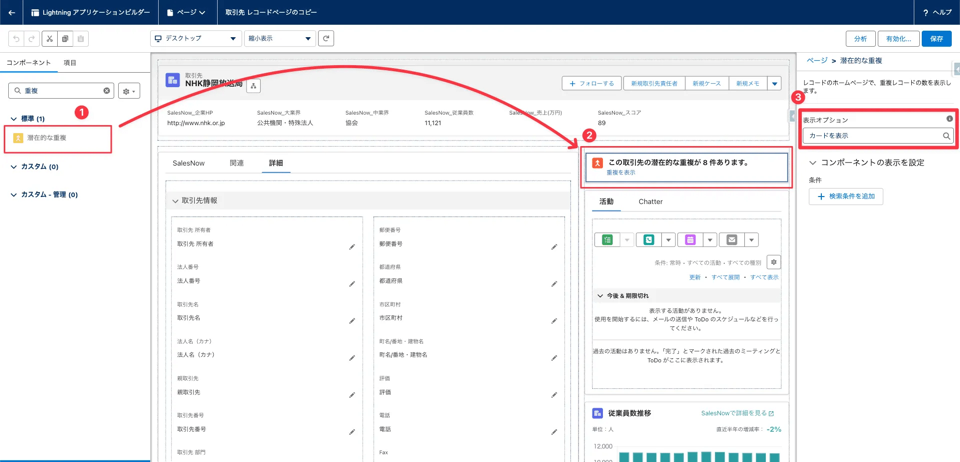Click the ページ breadcrumb link

[816, 61]
